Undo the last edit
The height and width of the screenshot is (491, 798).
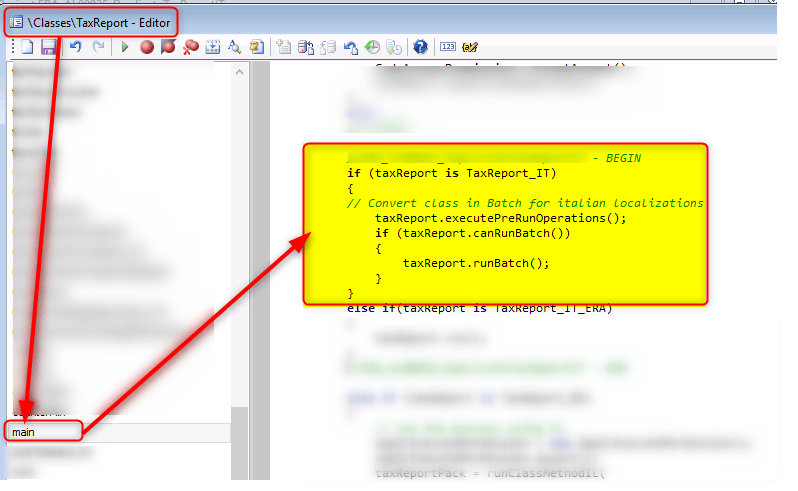tap(76, 47)
